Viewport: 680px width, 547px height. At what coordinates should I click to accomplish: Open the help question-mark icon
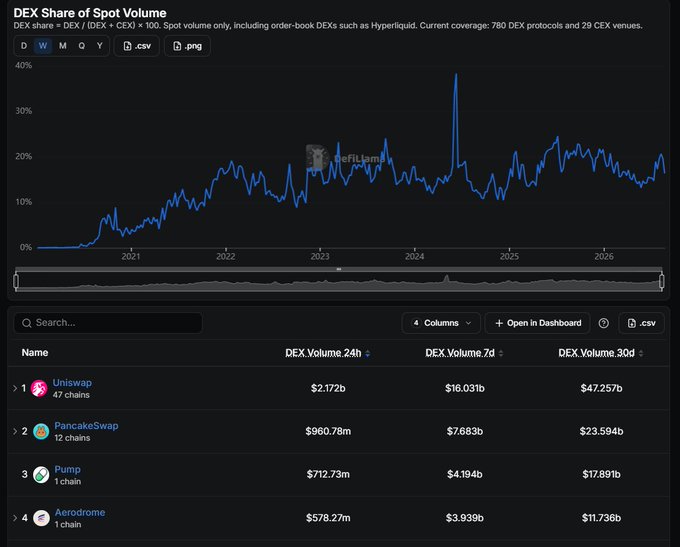tap(603, 323)
